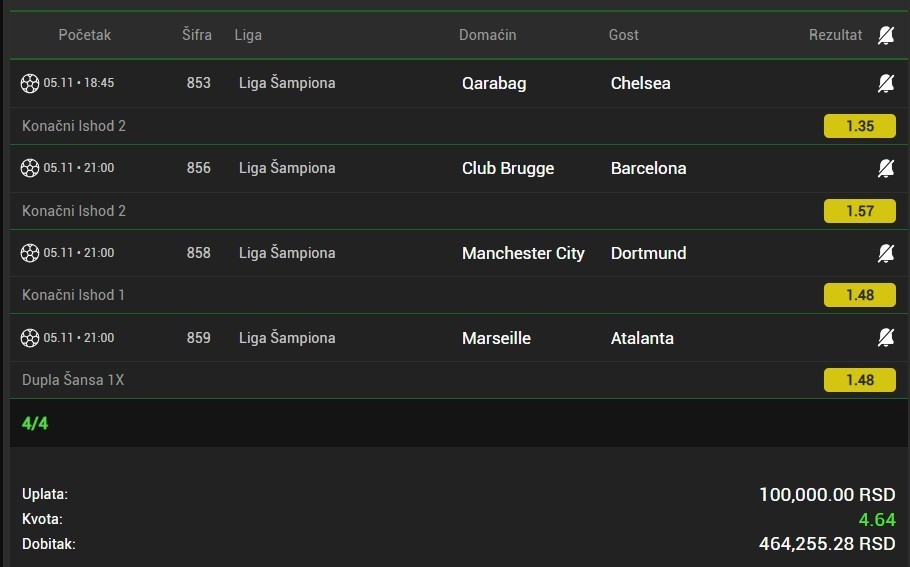Click the soccer ball icon for Marseille match

30,338
